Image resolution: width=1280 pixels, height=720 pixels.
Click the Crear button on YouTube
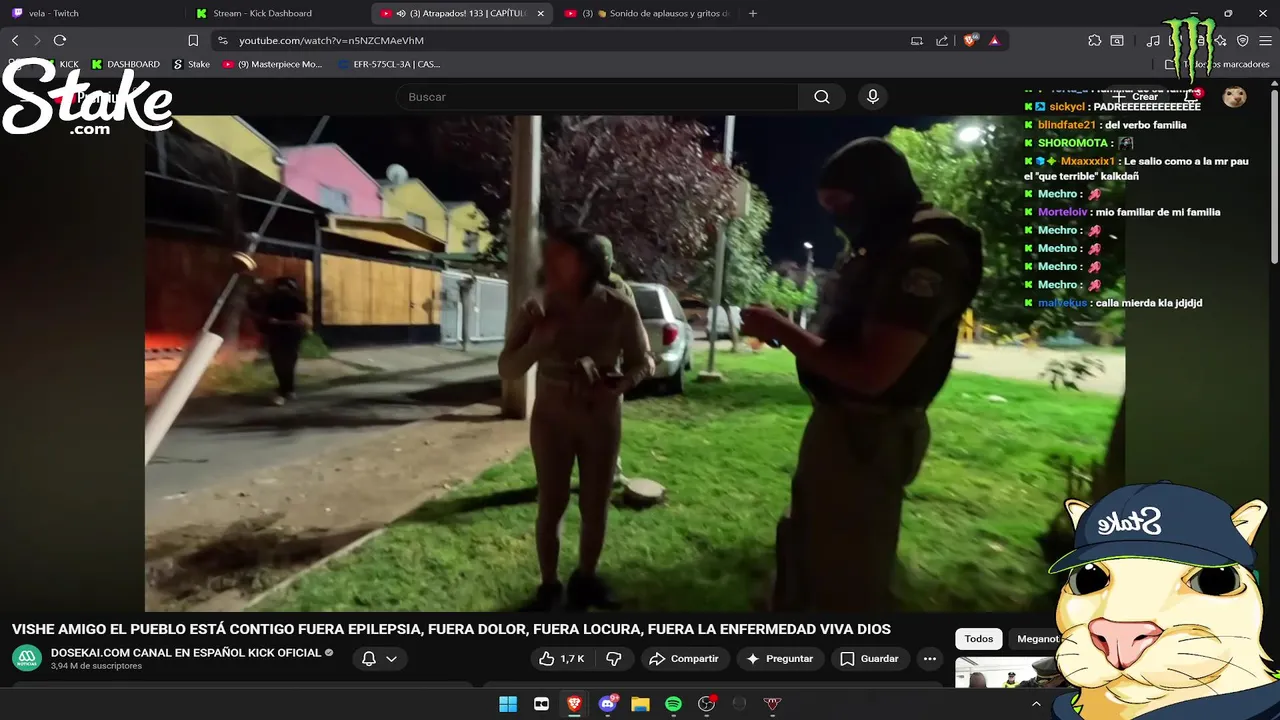(x=1137, y=97)
